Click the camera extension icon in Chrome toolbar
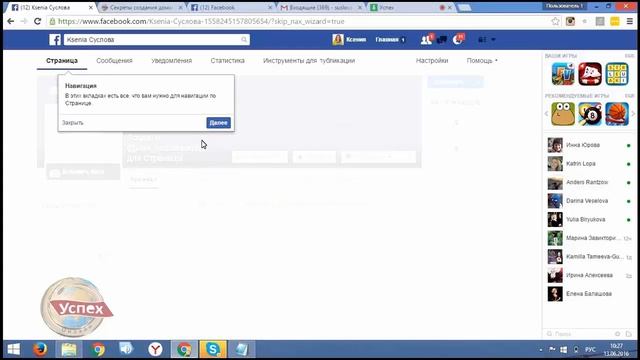 pos(570,21)
